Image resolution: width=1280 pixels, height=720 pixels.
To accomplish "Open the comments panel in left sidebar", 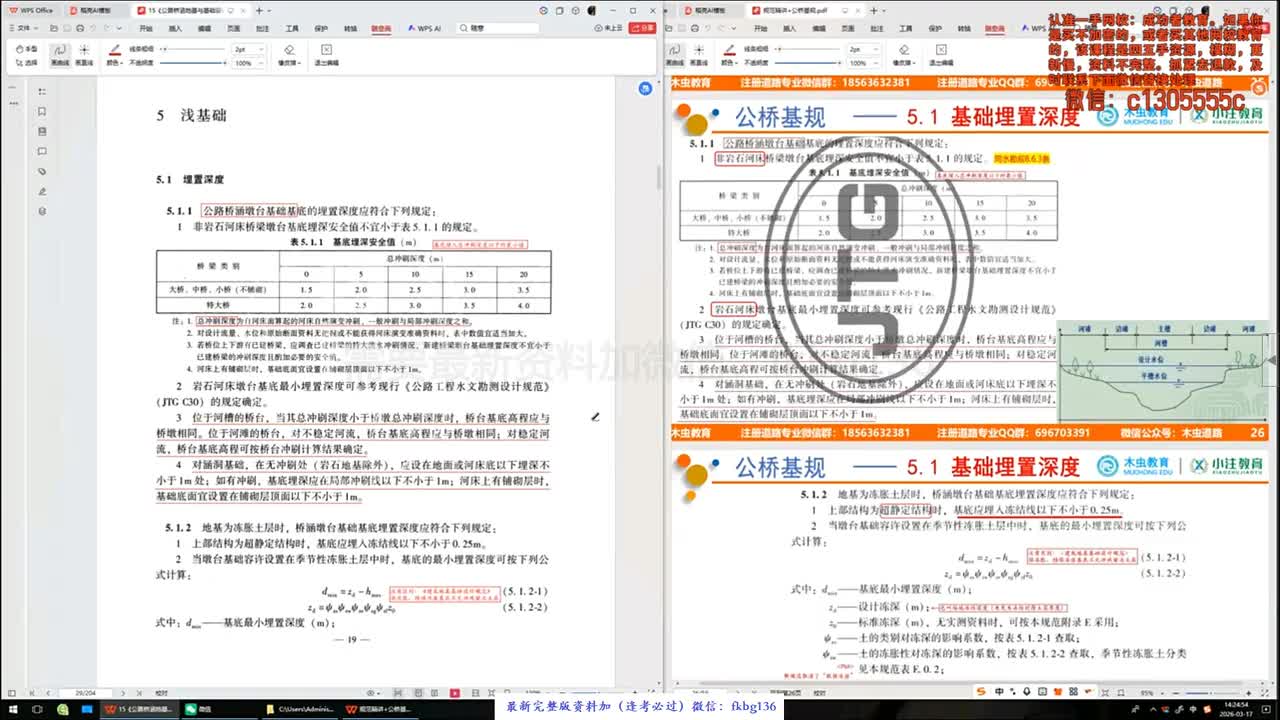I will pos(42,151).
